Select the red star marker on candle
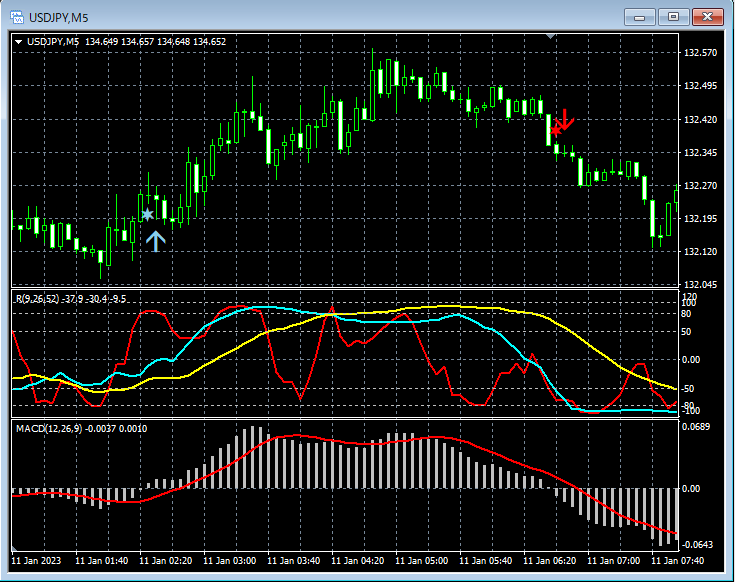Viewport: 736px width, 582px height. tap(556, 130)
